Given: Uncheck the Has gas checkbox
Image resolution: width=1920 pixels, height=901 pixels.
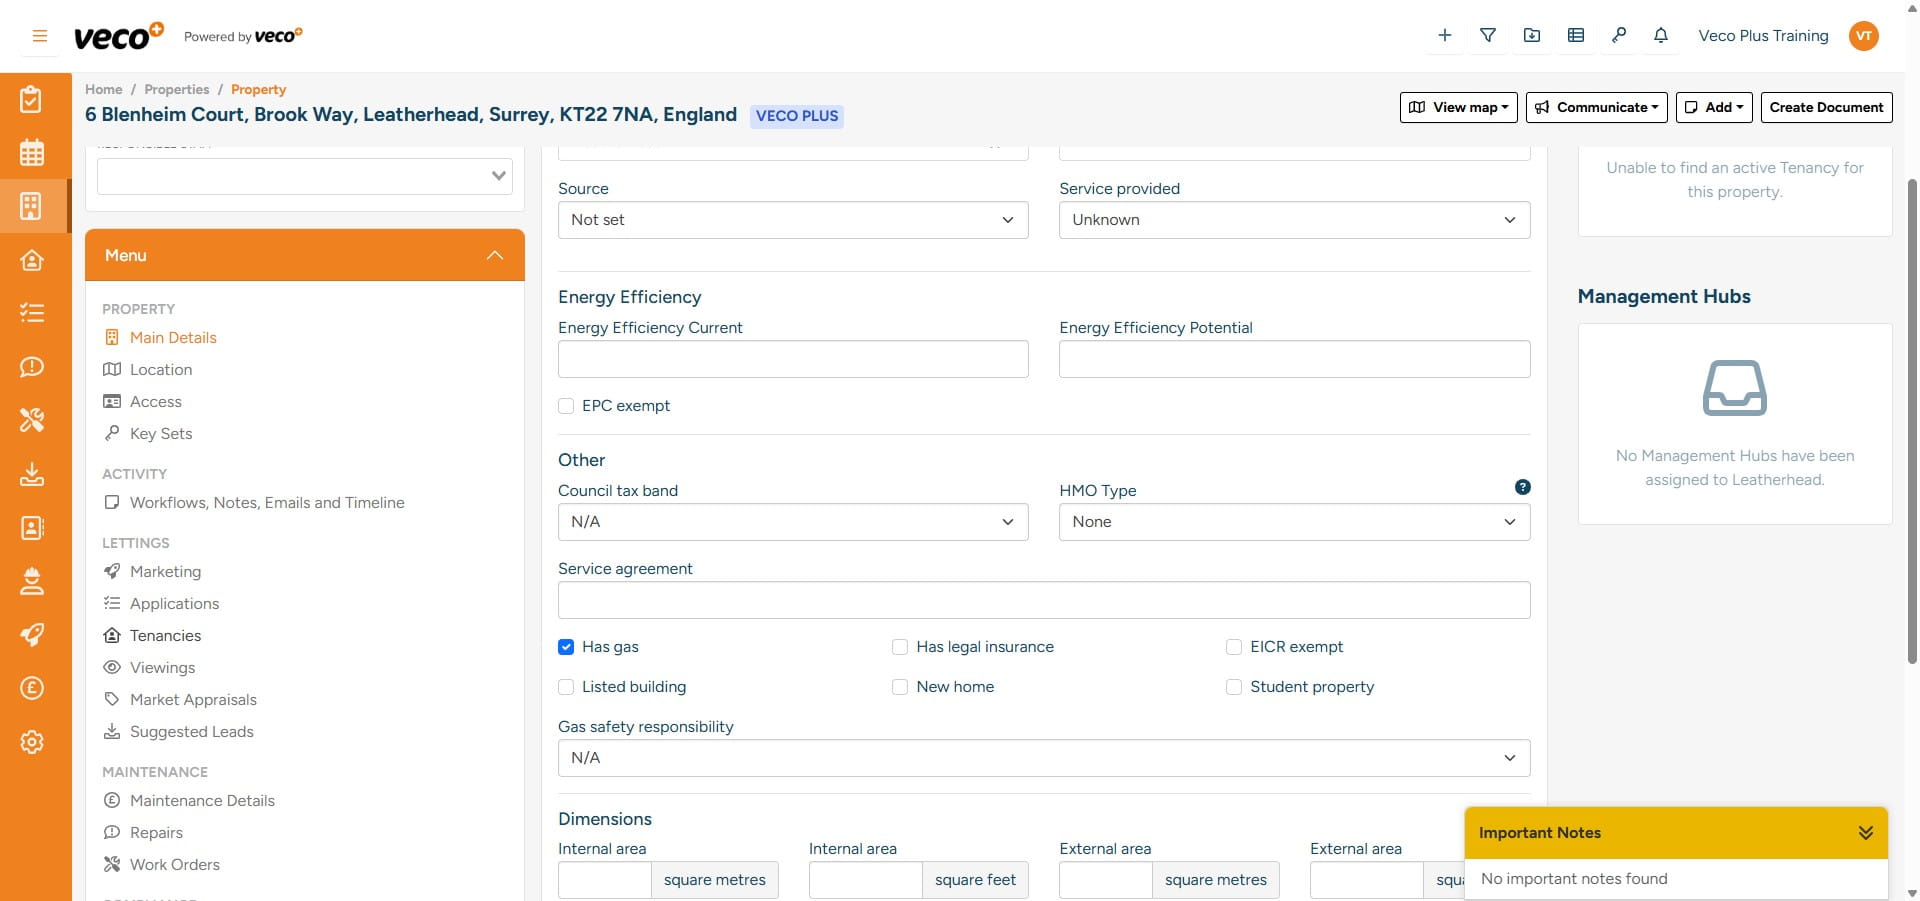Looking at the screenshot, I should [x=566, y=647].
